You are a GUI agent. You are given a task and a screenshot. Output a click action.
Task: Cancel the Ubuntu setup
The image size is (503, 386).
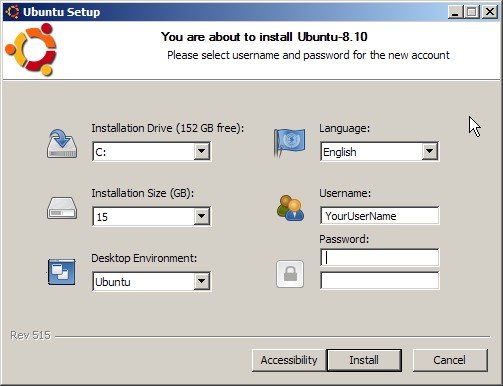click(x=450, y=360)
